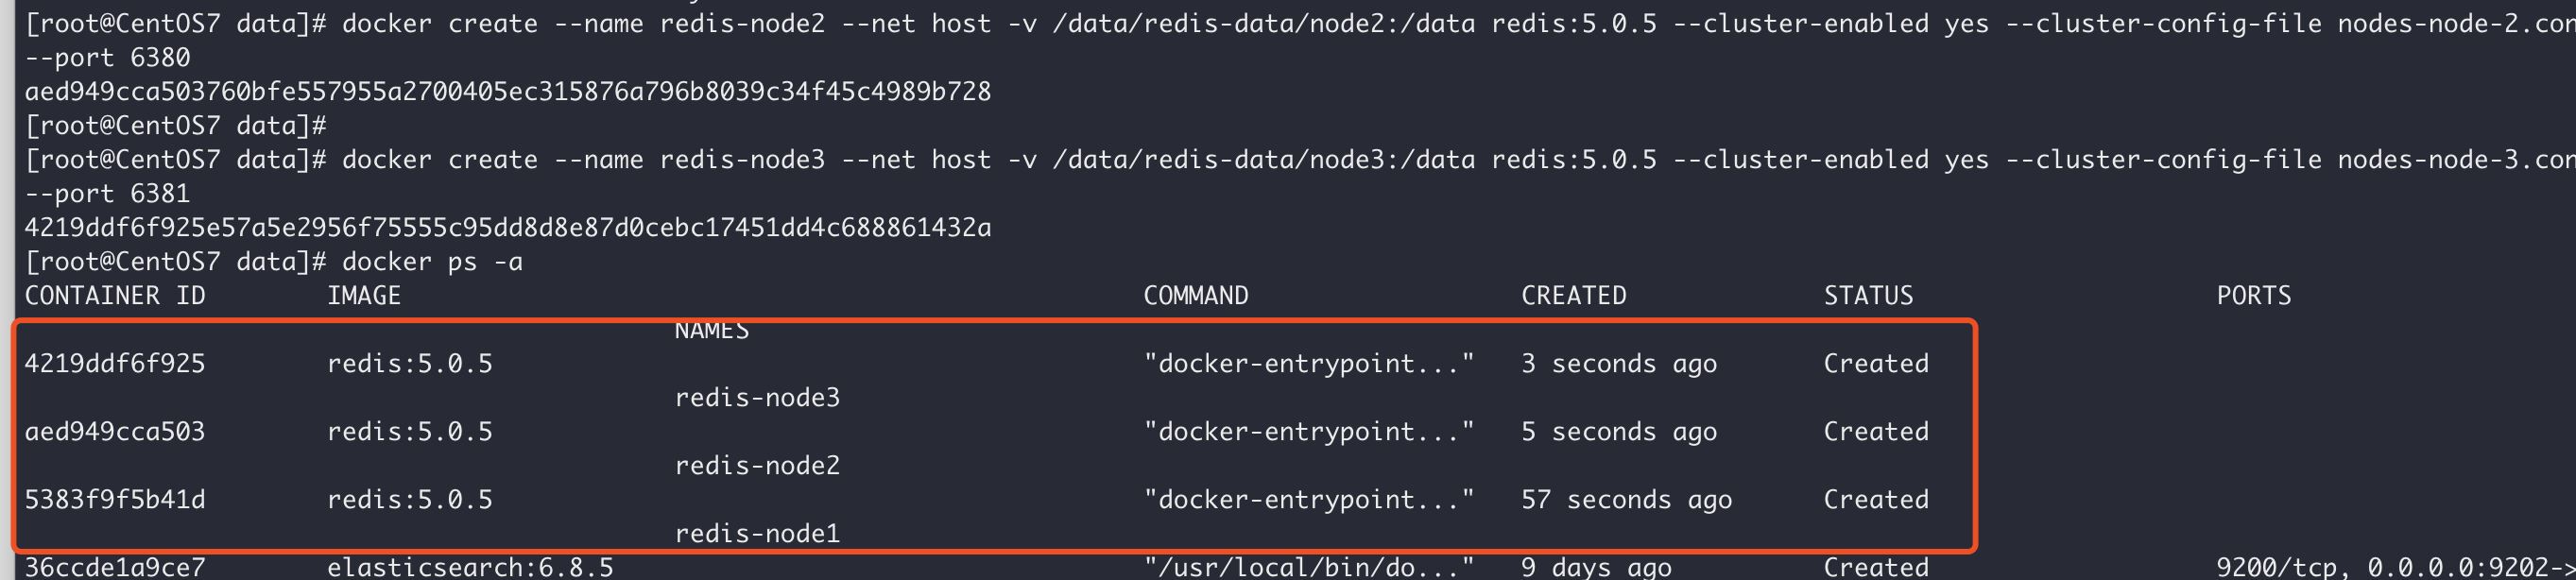Click the COMMAND column header
This screenshot has width=2576, height=580.
[x=1196, y=296]
